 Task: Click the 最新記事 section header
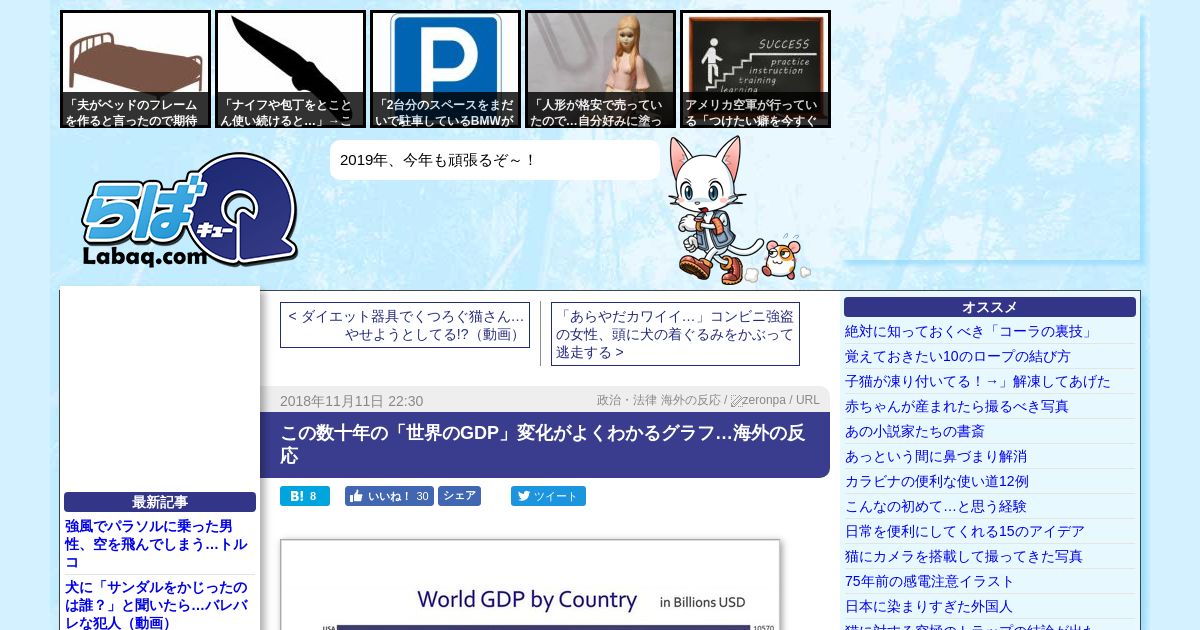160,502
